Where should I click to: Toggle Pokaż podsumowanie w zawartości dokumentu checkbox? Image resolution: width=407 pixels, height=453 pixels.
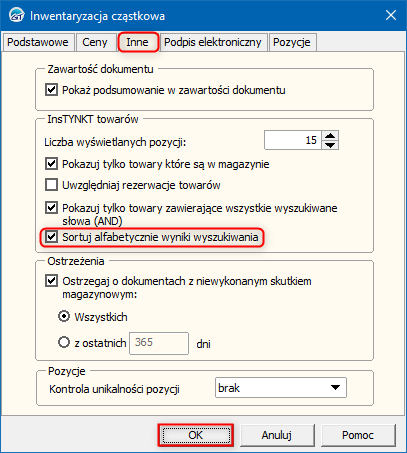pyautogui.click(x=51, y=90)
